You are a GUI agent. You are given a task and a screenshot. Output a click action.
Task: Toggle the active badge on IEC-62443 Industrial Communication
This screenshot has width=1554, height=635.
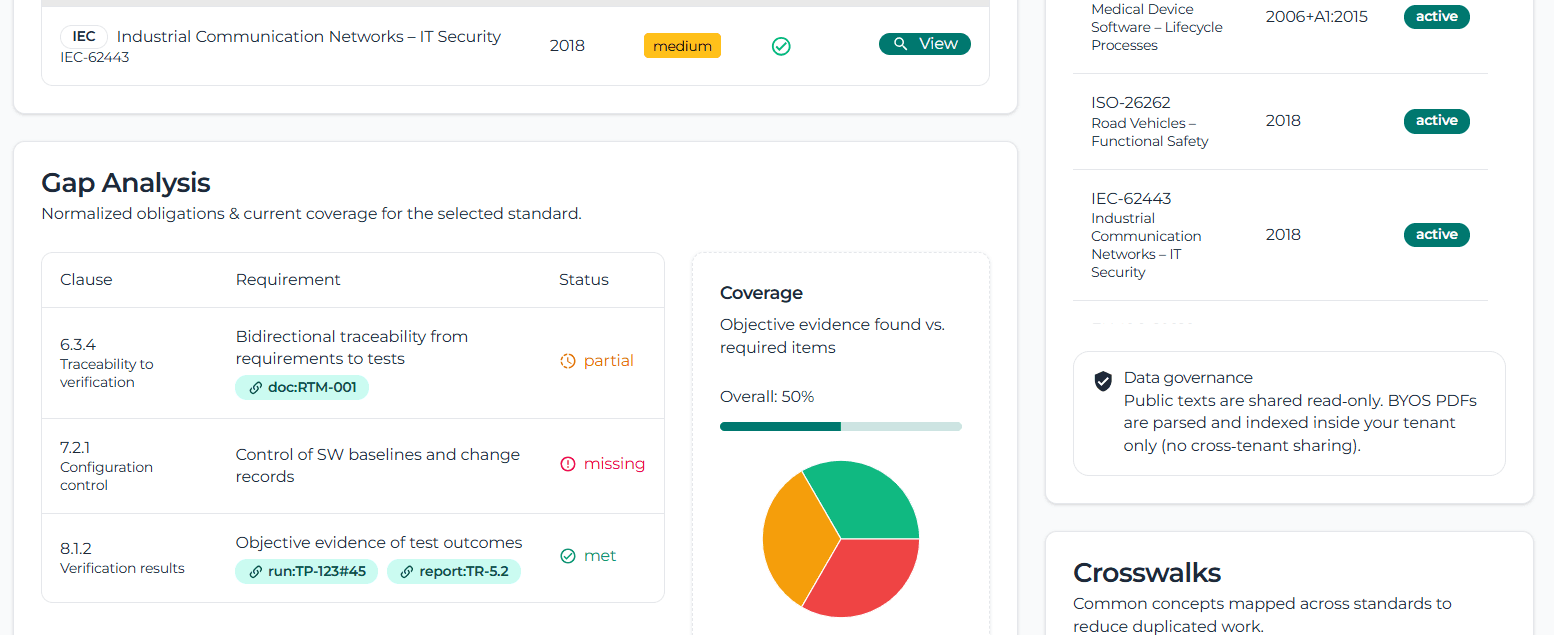1437,234
